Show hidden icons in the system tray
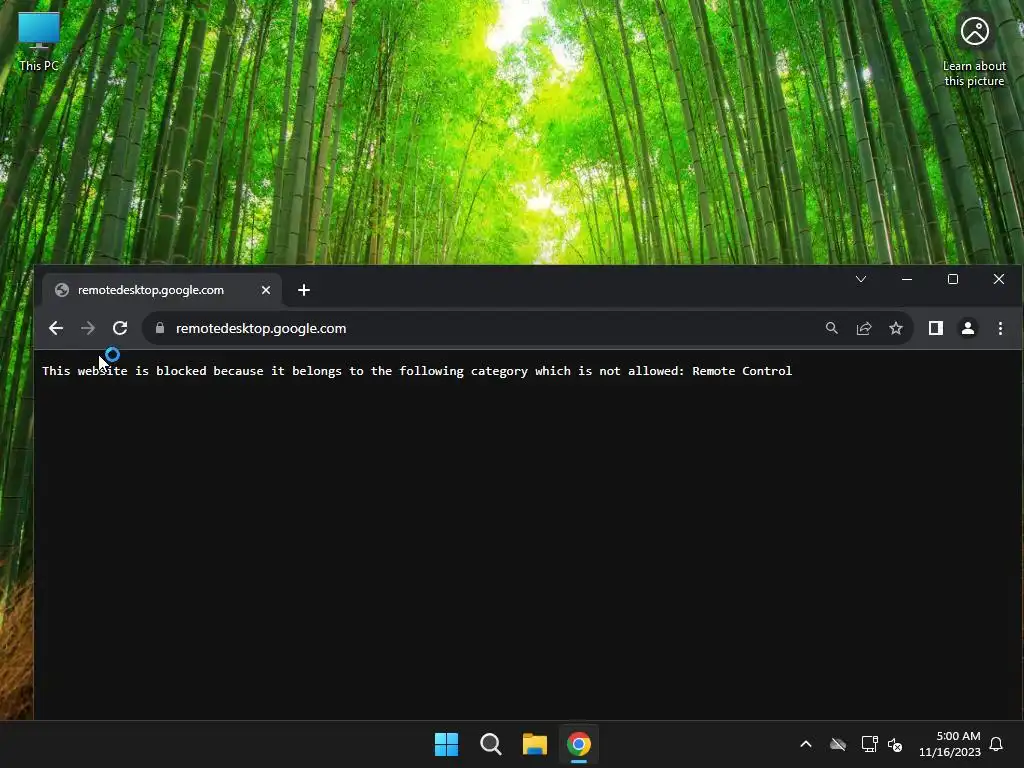 806,744
